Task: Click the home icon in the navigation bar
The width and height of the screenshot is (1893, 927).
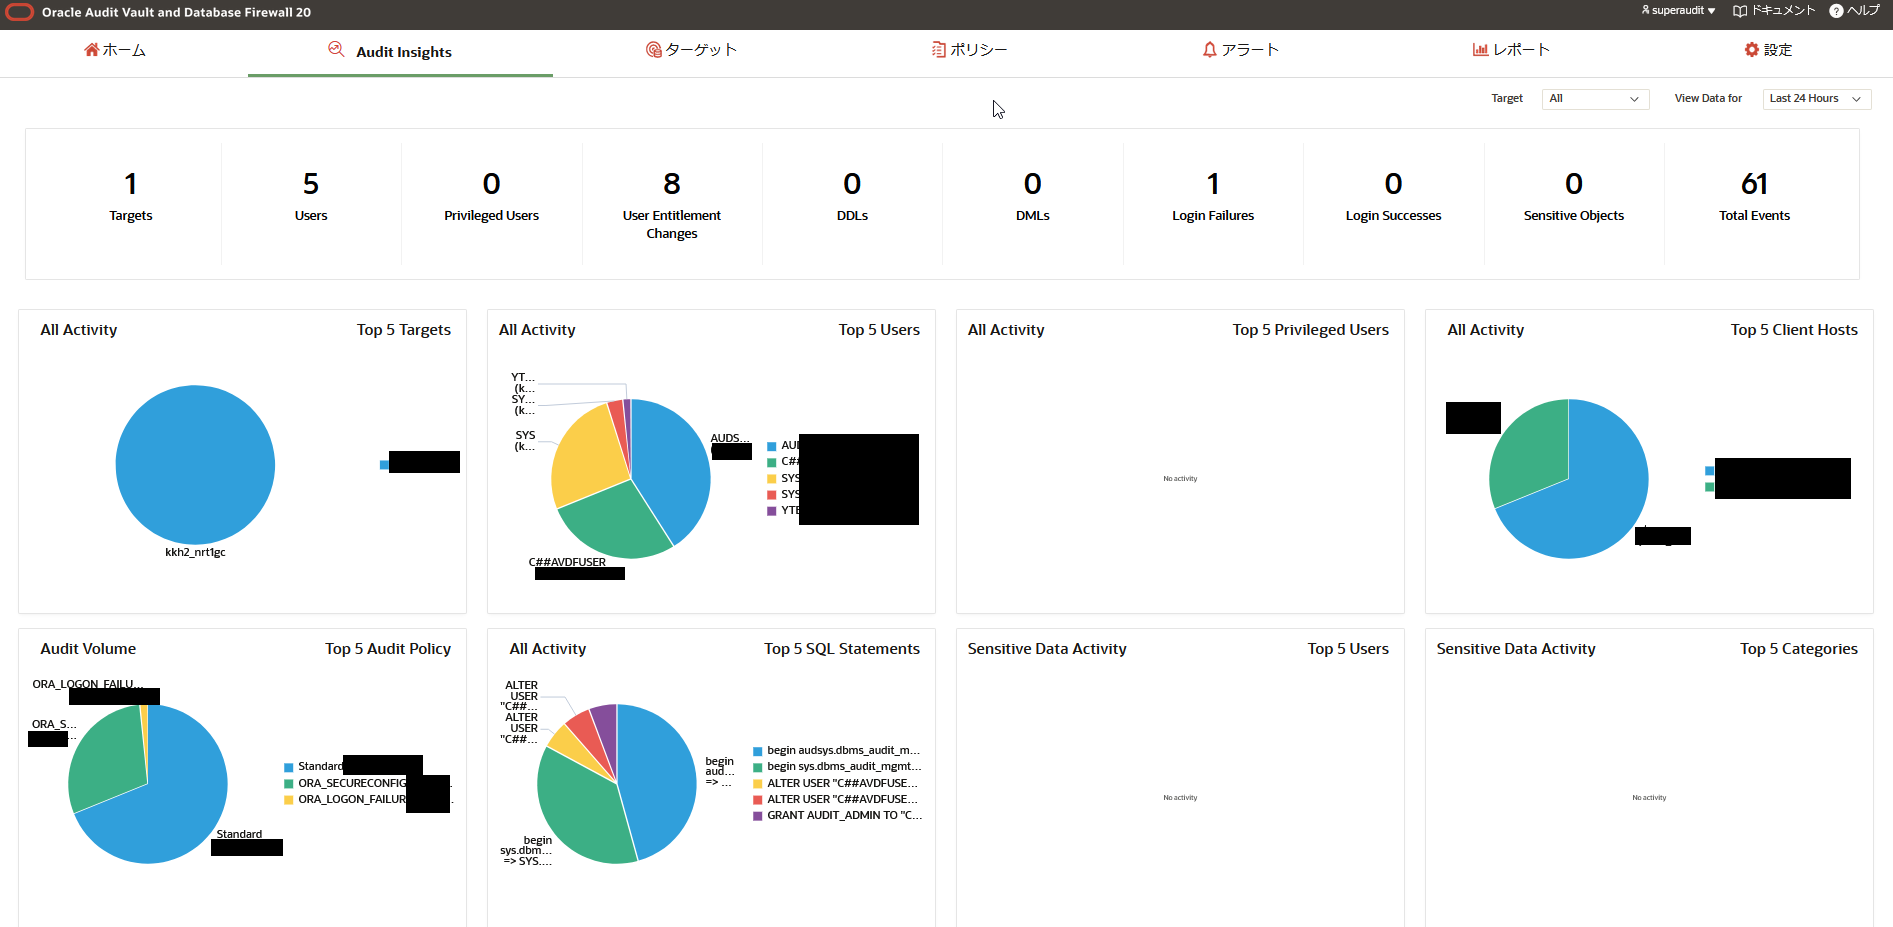Action: (92, 50)
